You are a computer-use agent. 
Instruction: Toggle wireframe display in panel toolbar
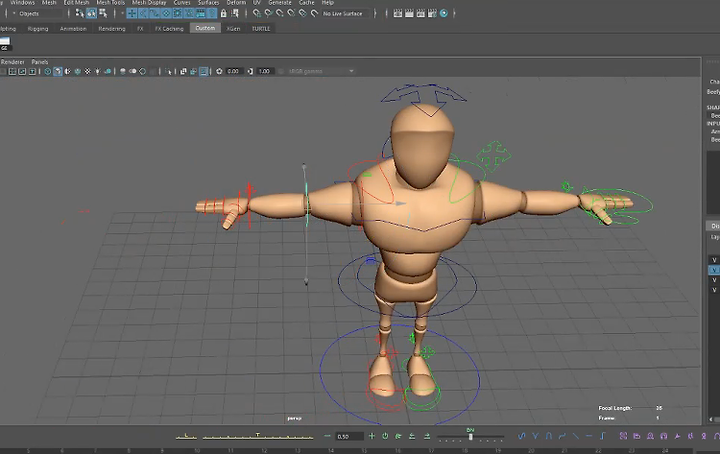pos(47,71)
